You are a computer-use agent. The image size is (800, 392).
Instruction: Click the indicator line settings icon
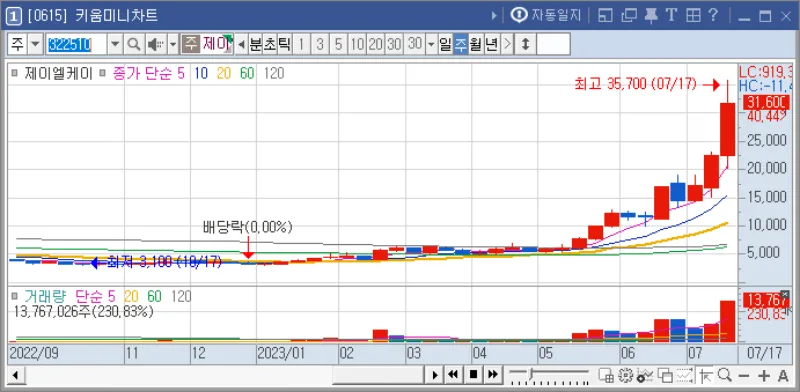pos(644,376)
